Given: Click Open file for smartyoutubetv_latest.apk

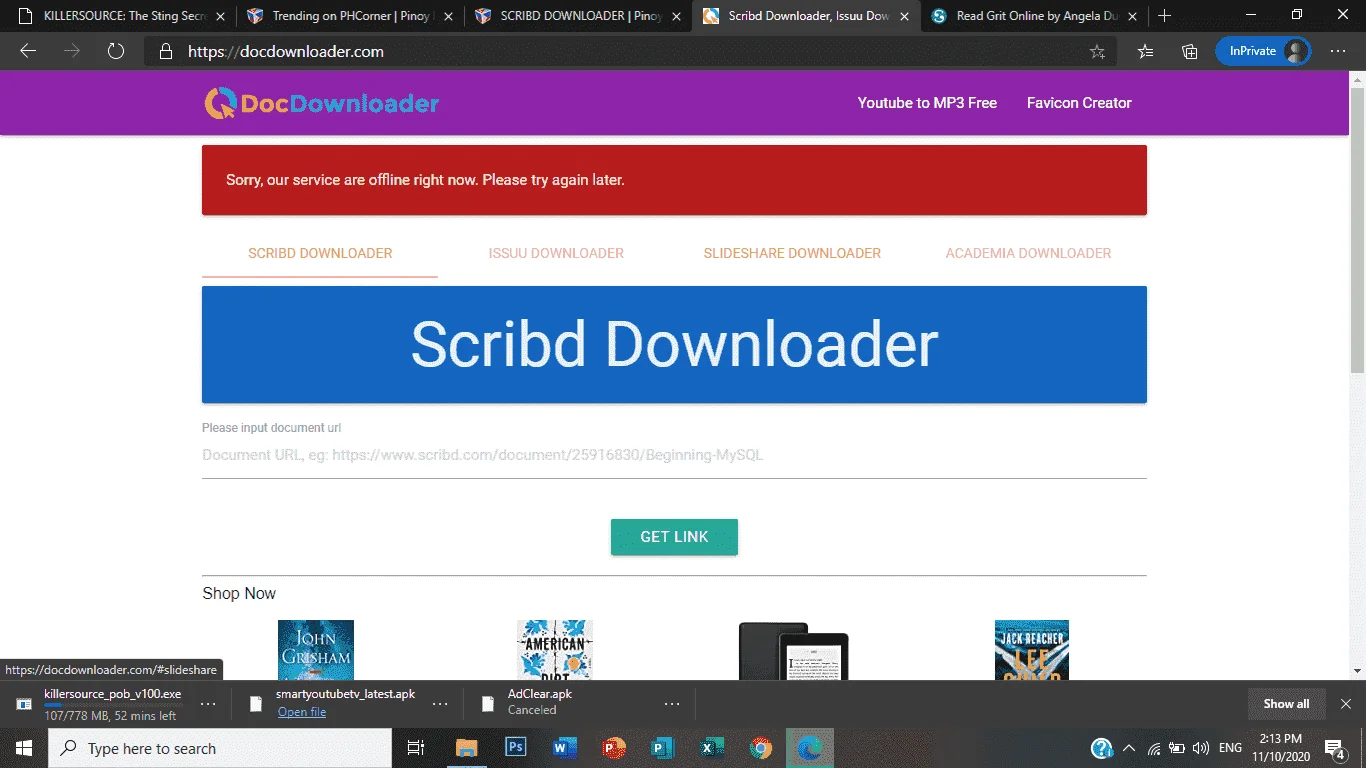Looking at the screenshot, I should [x=302, y=712].
